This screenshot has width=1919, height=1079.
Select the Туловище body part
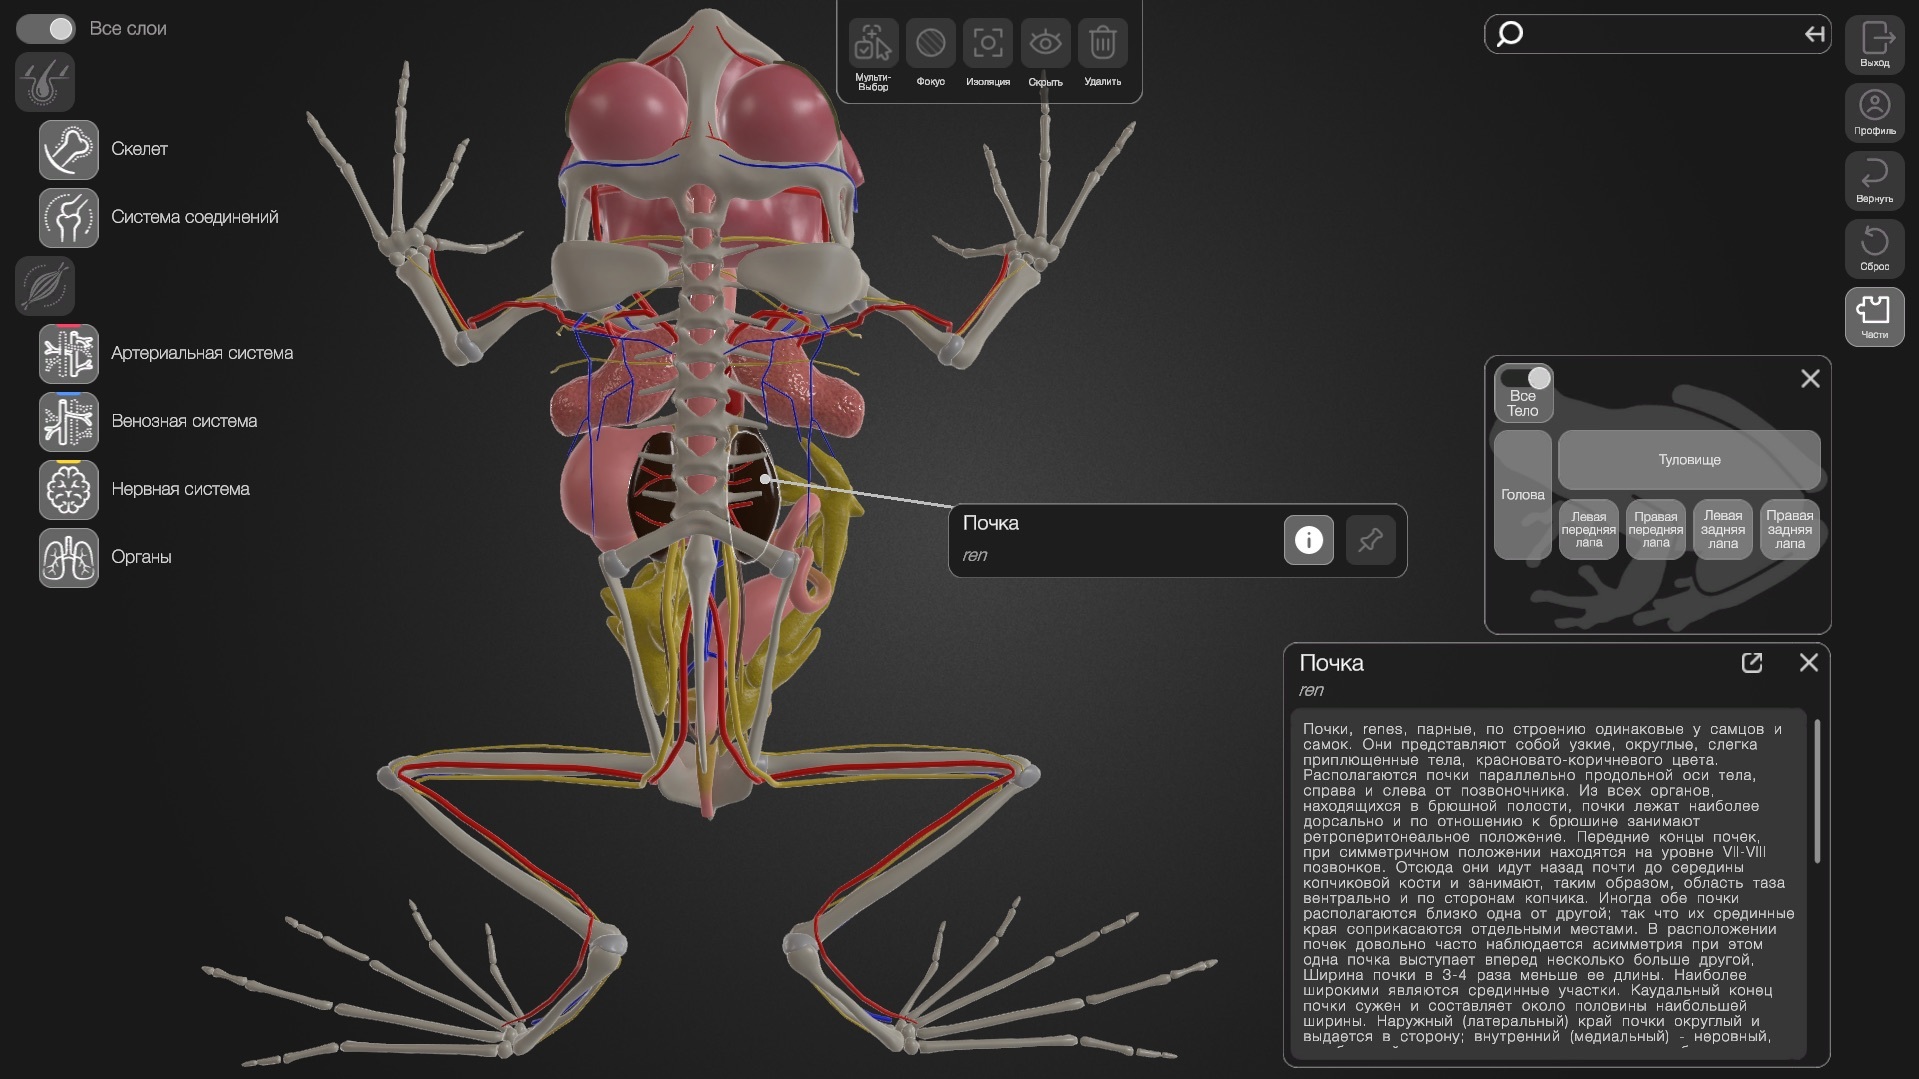[1689, 460]
